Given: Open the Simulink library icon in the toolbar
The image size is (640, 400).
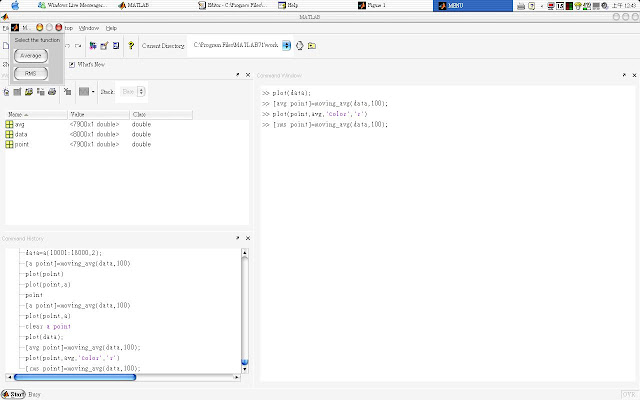Looking at the screenshot, I should pos(93,46).
